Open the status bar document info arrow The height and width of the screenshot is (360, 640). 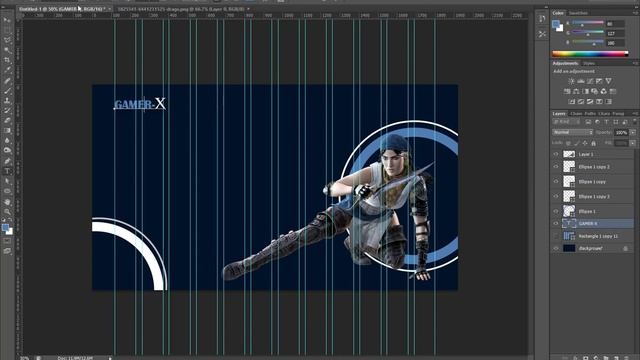coord(110,358)
